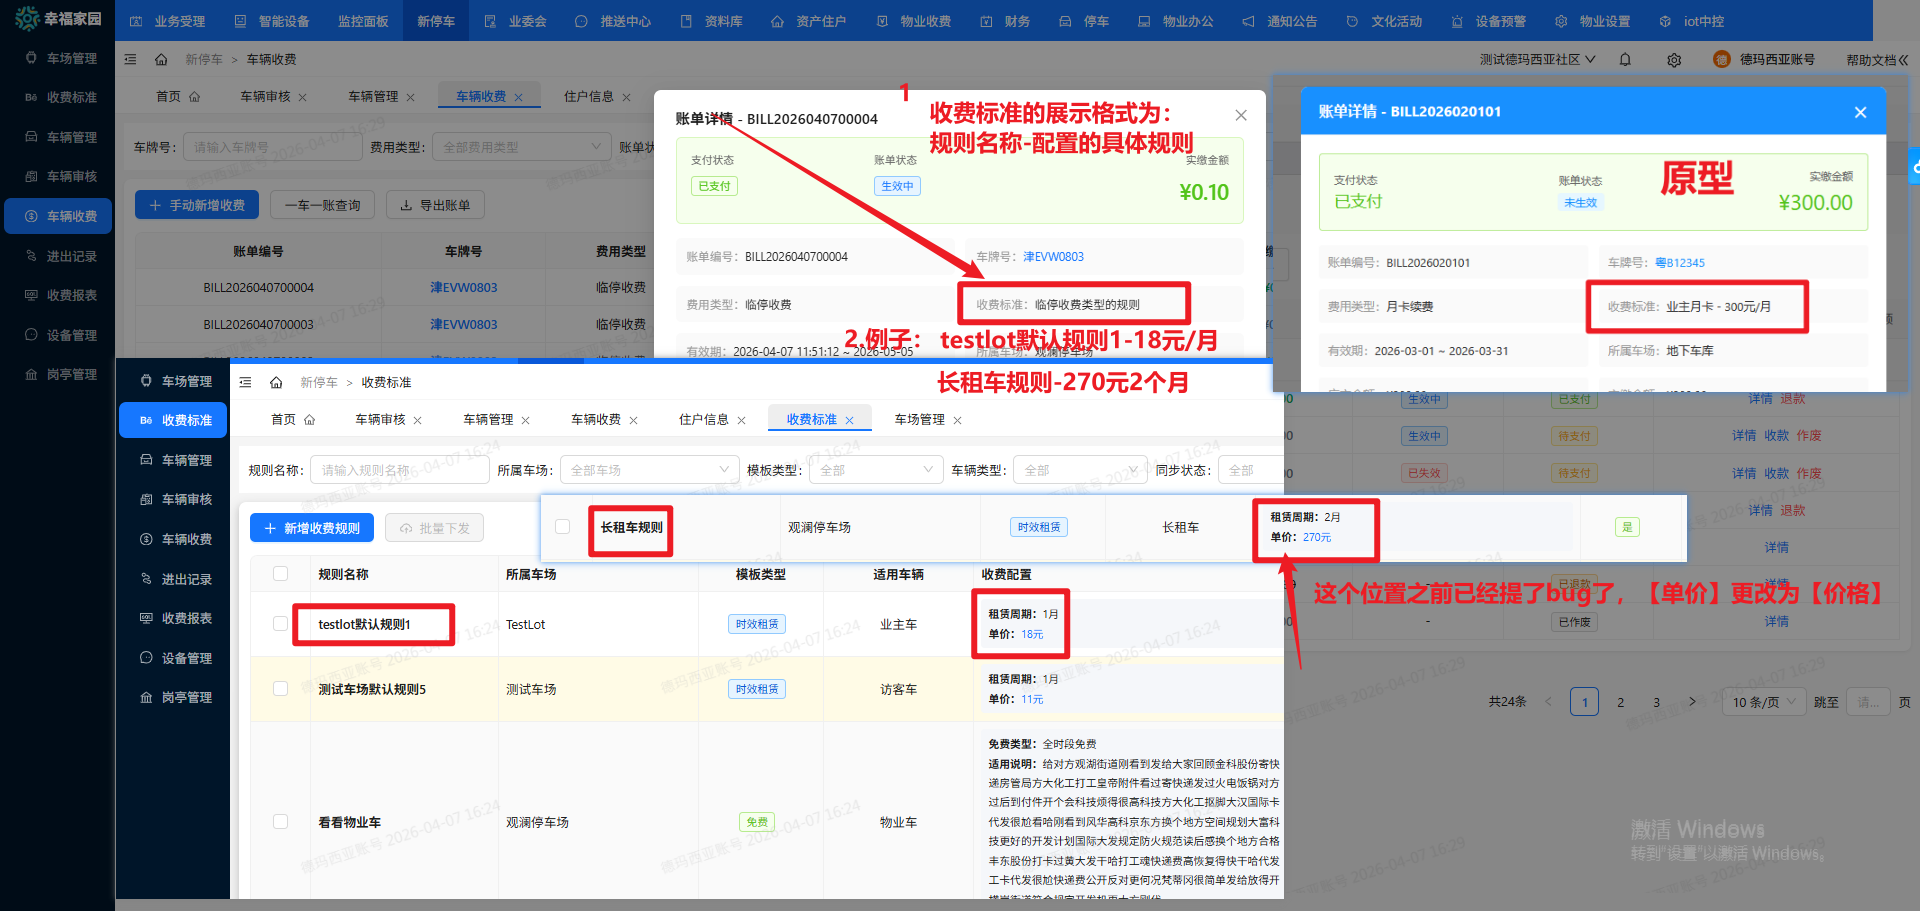Click the 新增收费规则 button
This screenshot has height=911, width=1920.
312,528
